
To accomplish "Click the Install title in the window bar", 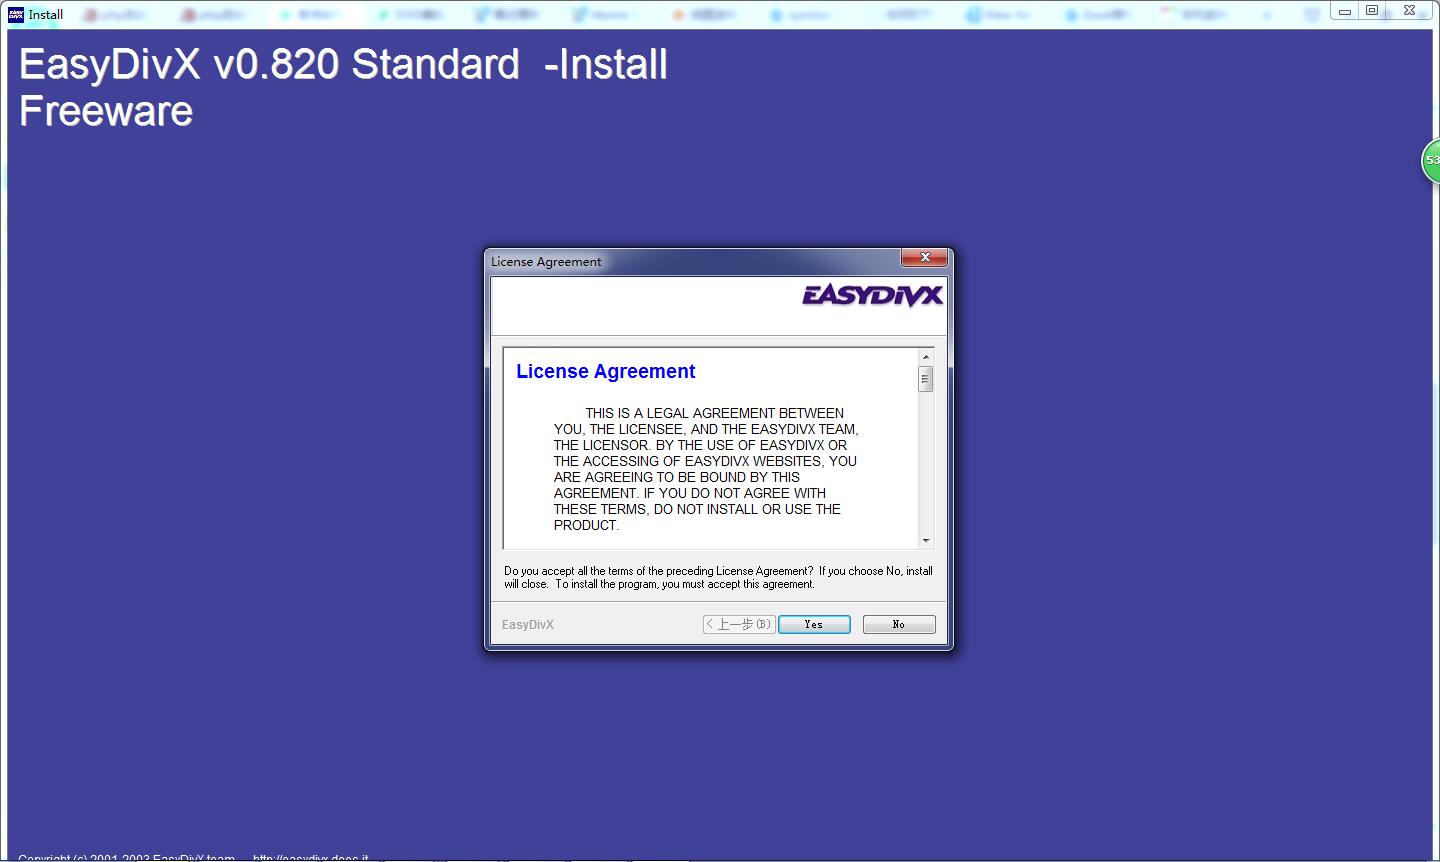I will click(46, 14).
